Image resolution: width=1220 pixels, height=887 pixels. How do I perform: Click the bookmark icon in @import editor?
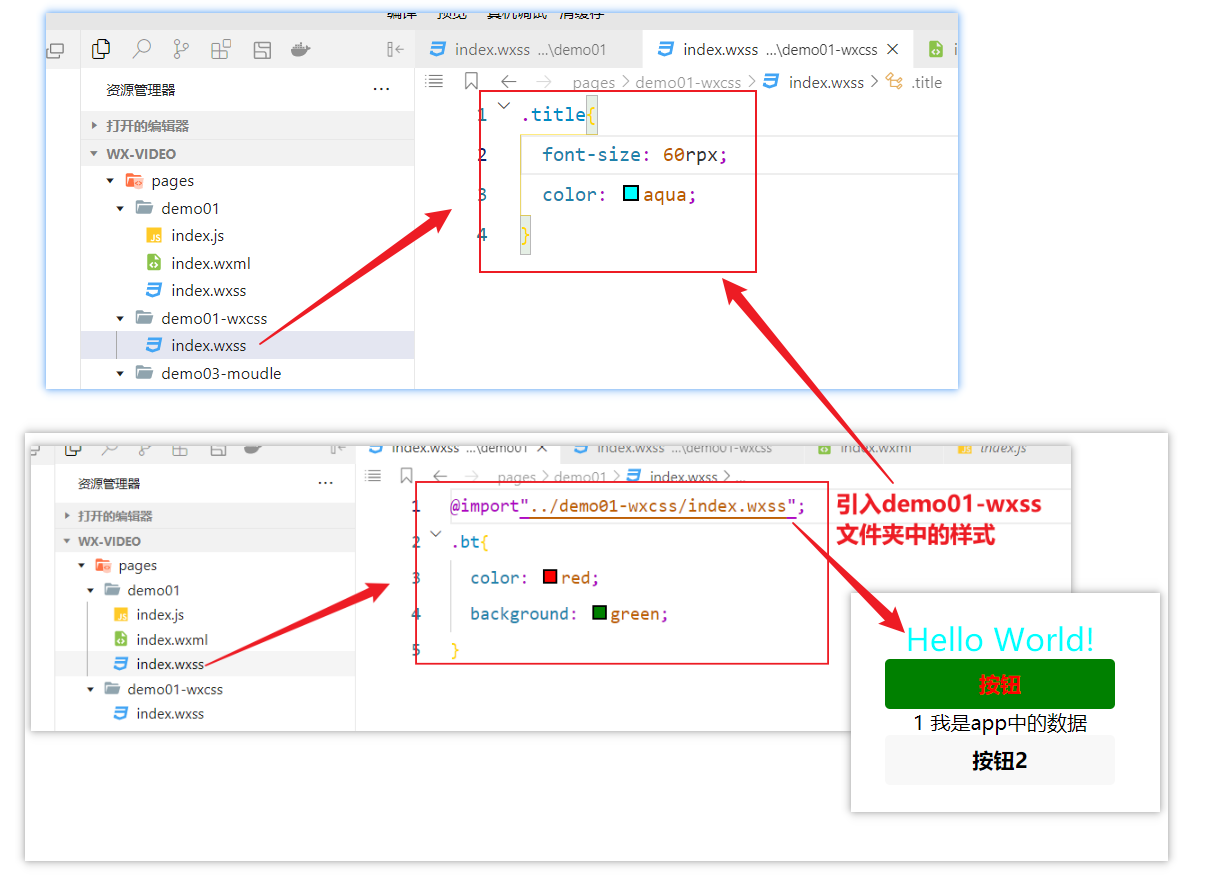406,476
